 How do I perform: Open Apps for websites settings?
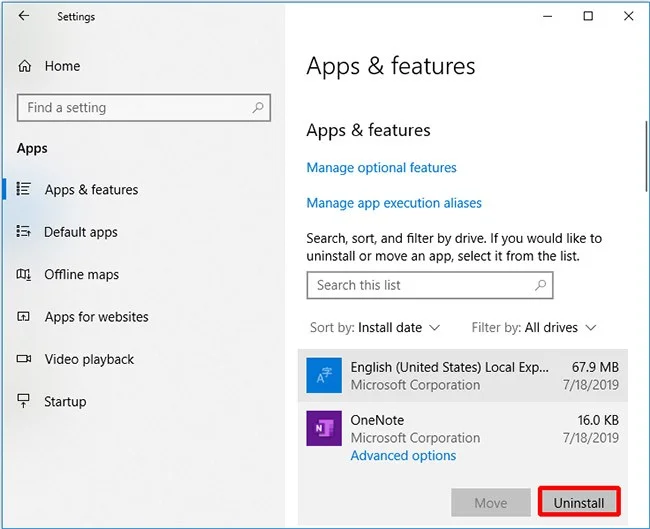pos(96,317)
